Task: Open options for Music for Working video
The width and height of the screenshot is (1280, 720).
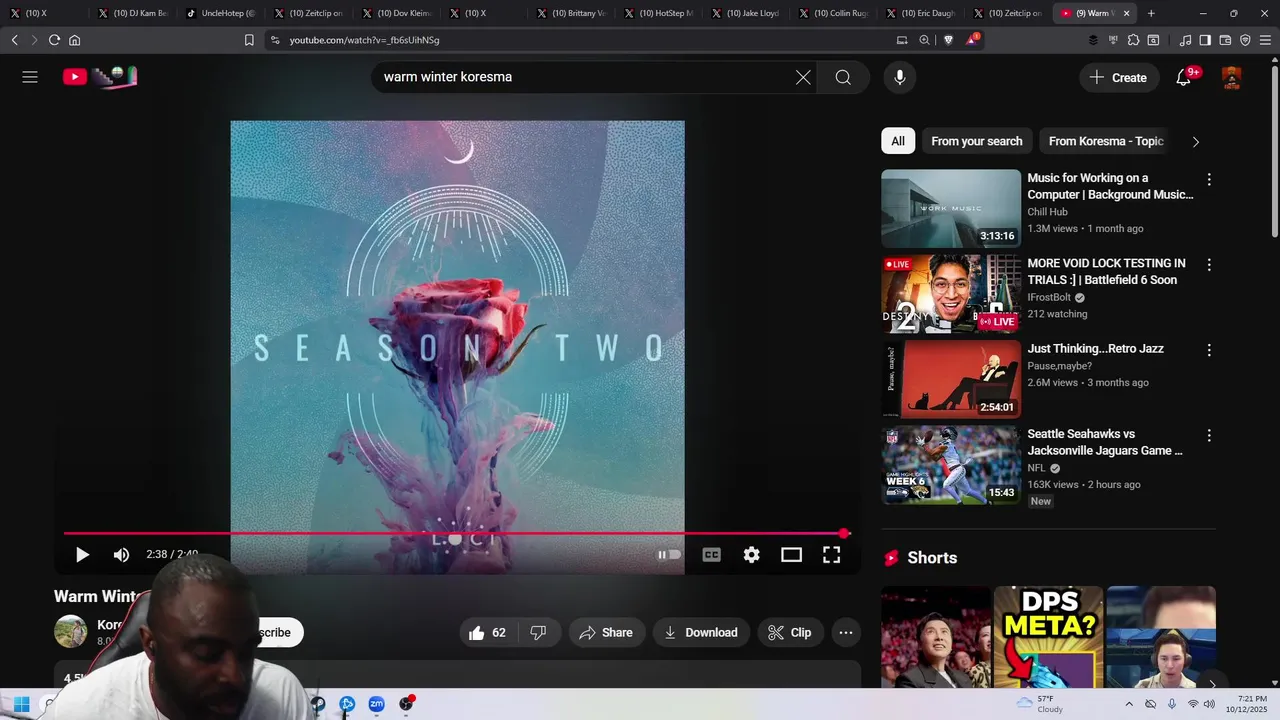Action: coord(1209,180)
